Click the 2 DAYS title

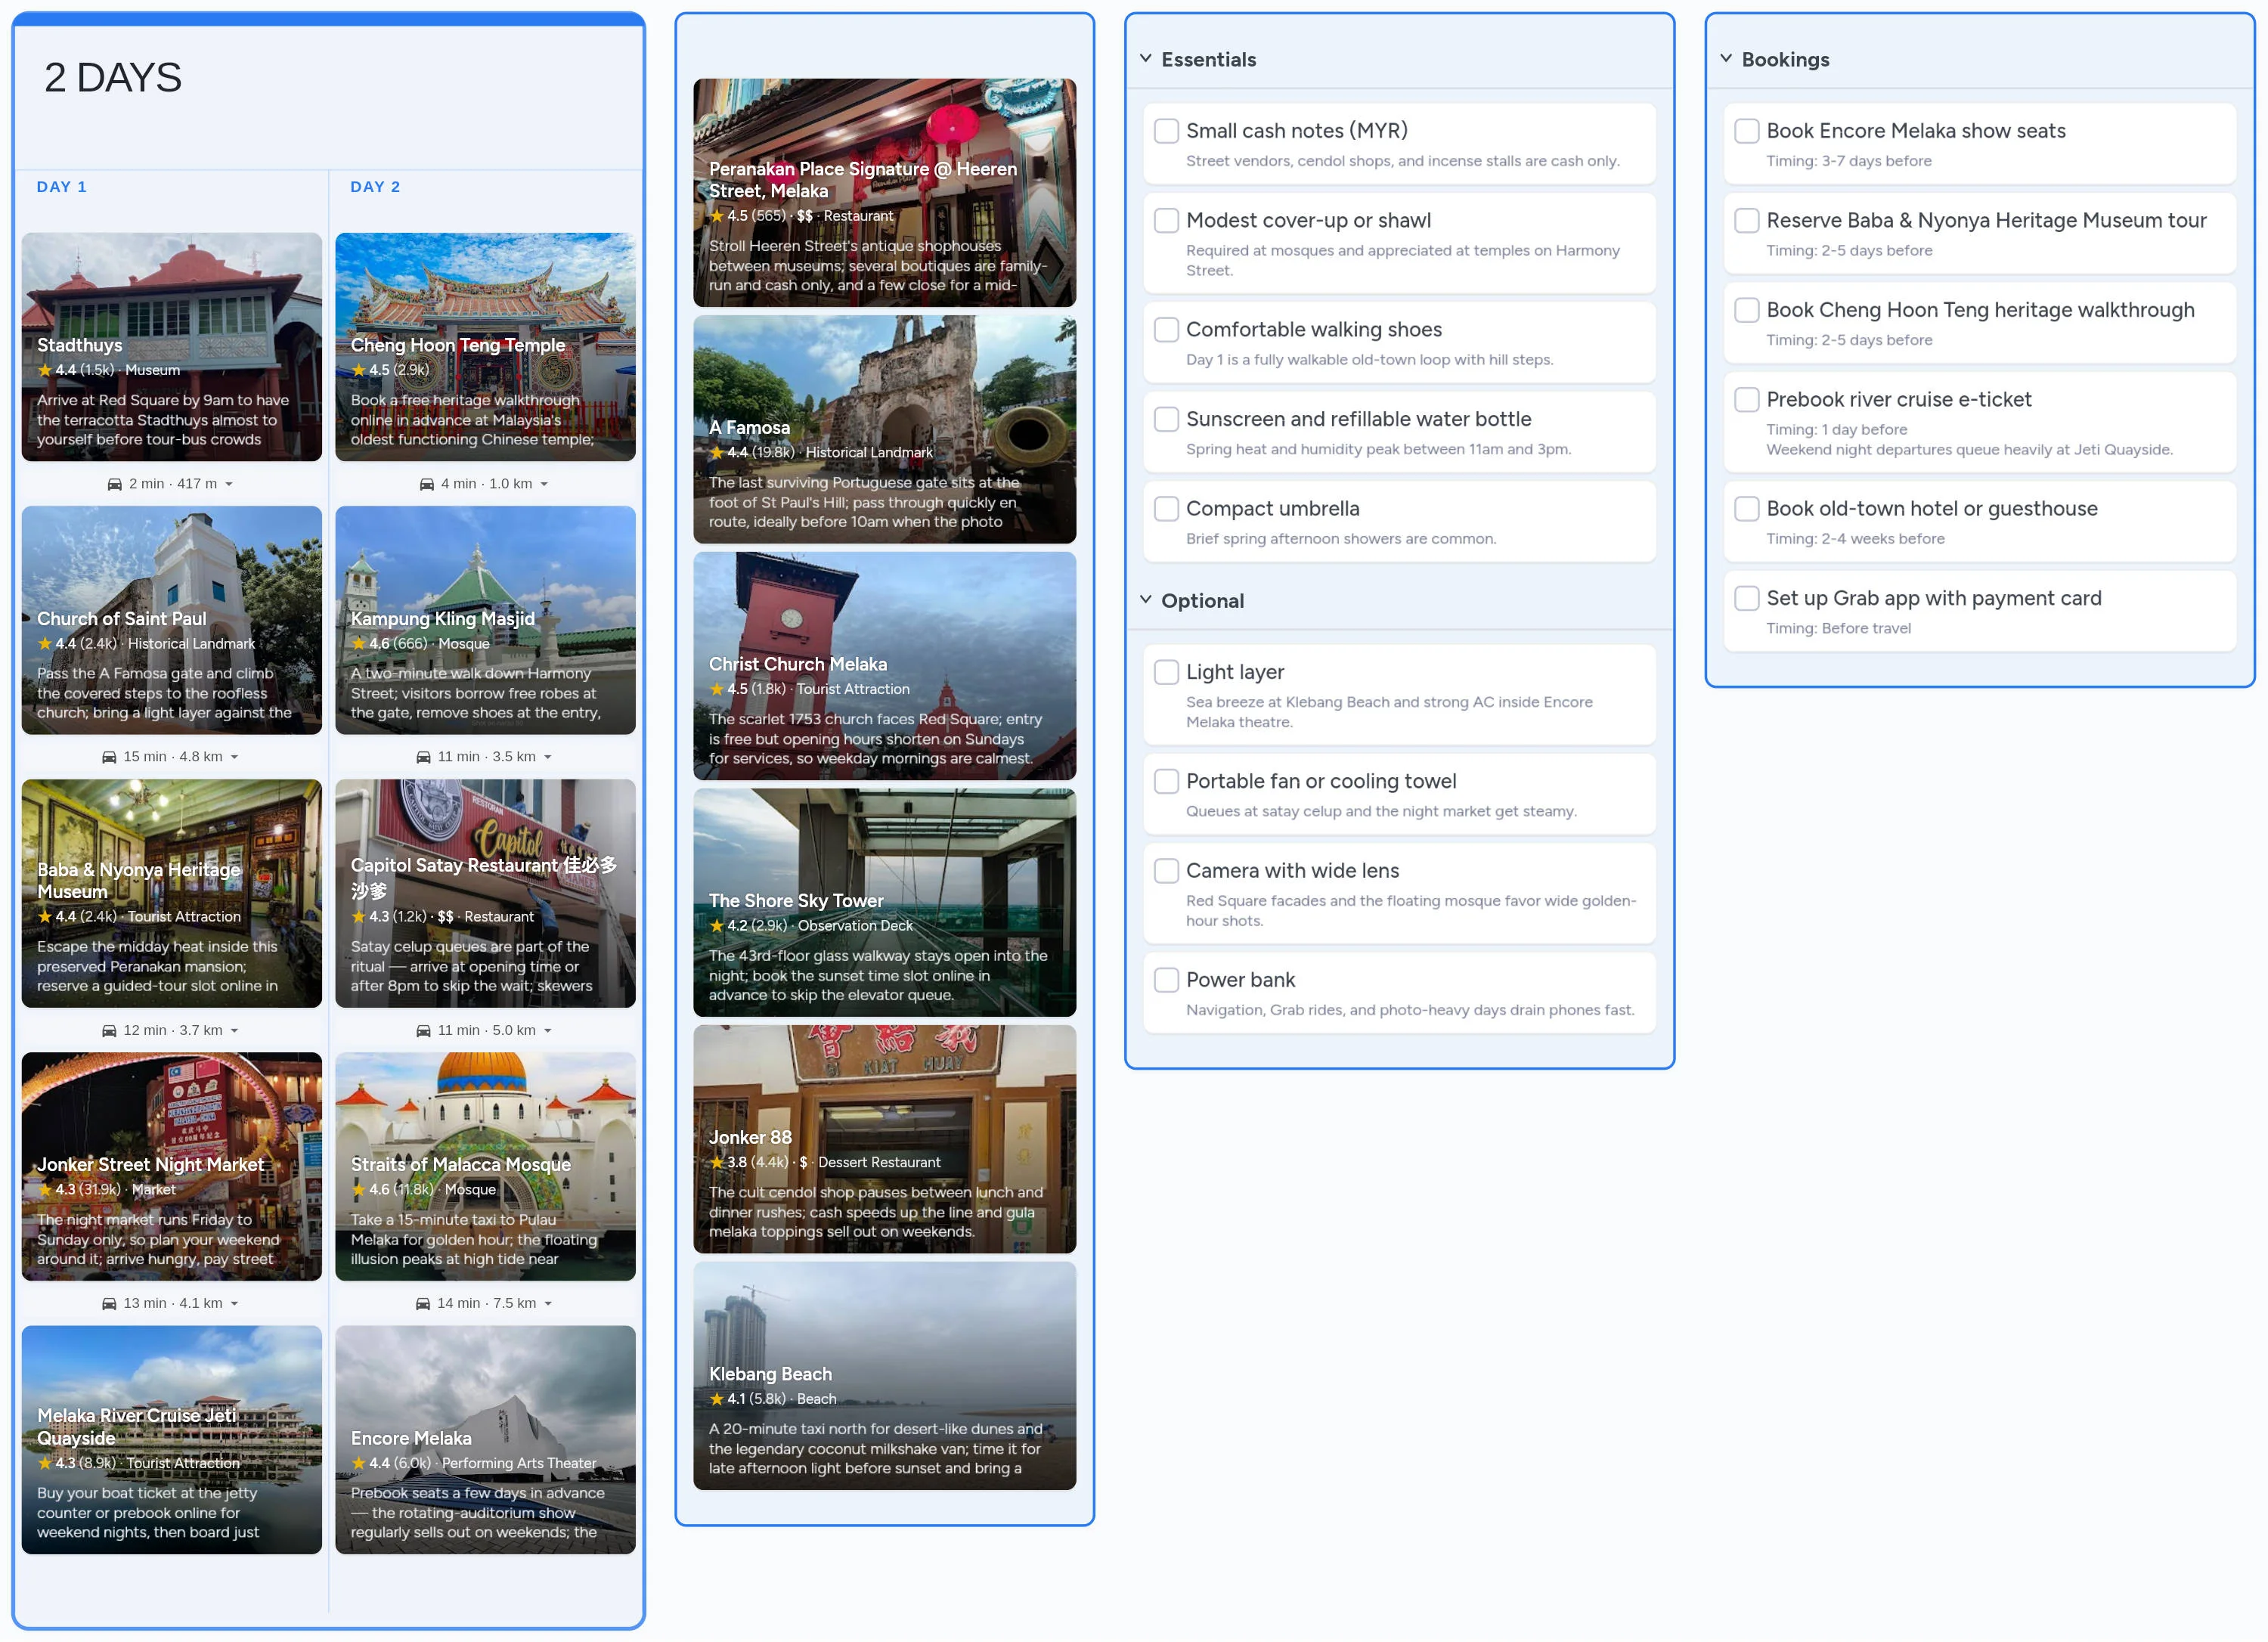113,78
